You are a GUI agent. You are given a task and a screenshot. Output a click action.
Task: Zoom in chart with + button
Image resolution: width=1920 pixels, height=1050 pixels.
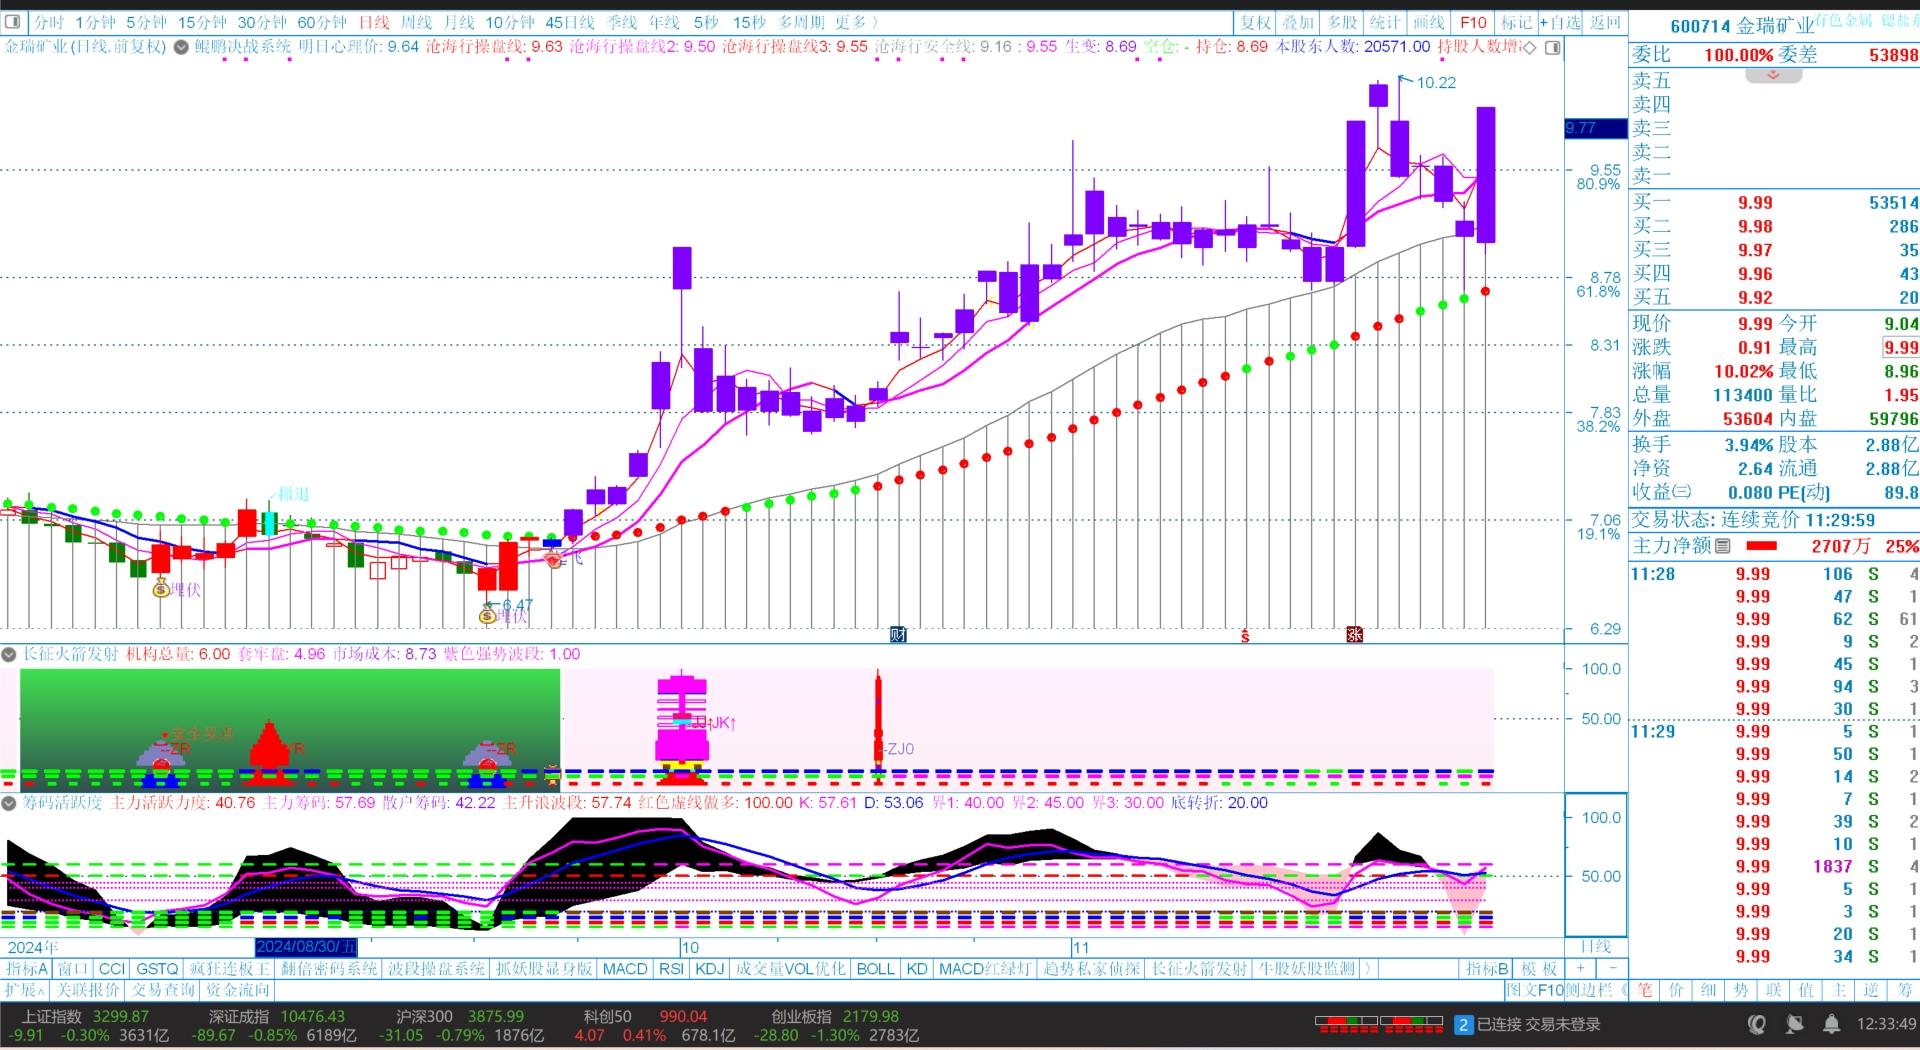pyautogui.click(x=1581, y=968)
